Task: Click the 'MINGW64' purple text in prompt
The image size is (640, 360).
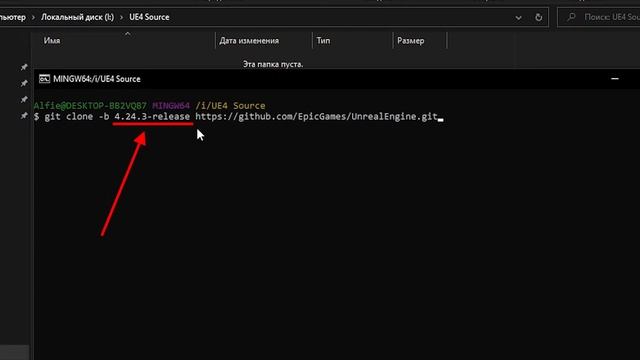Action: point(171,106)
